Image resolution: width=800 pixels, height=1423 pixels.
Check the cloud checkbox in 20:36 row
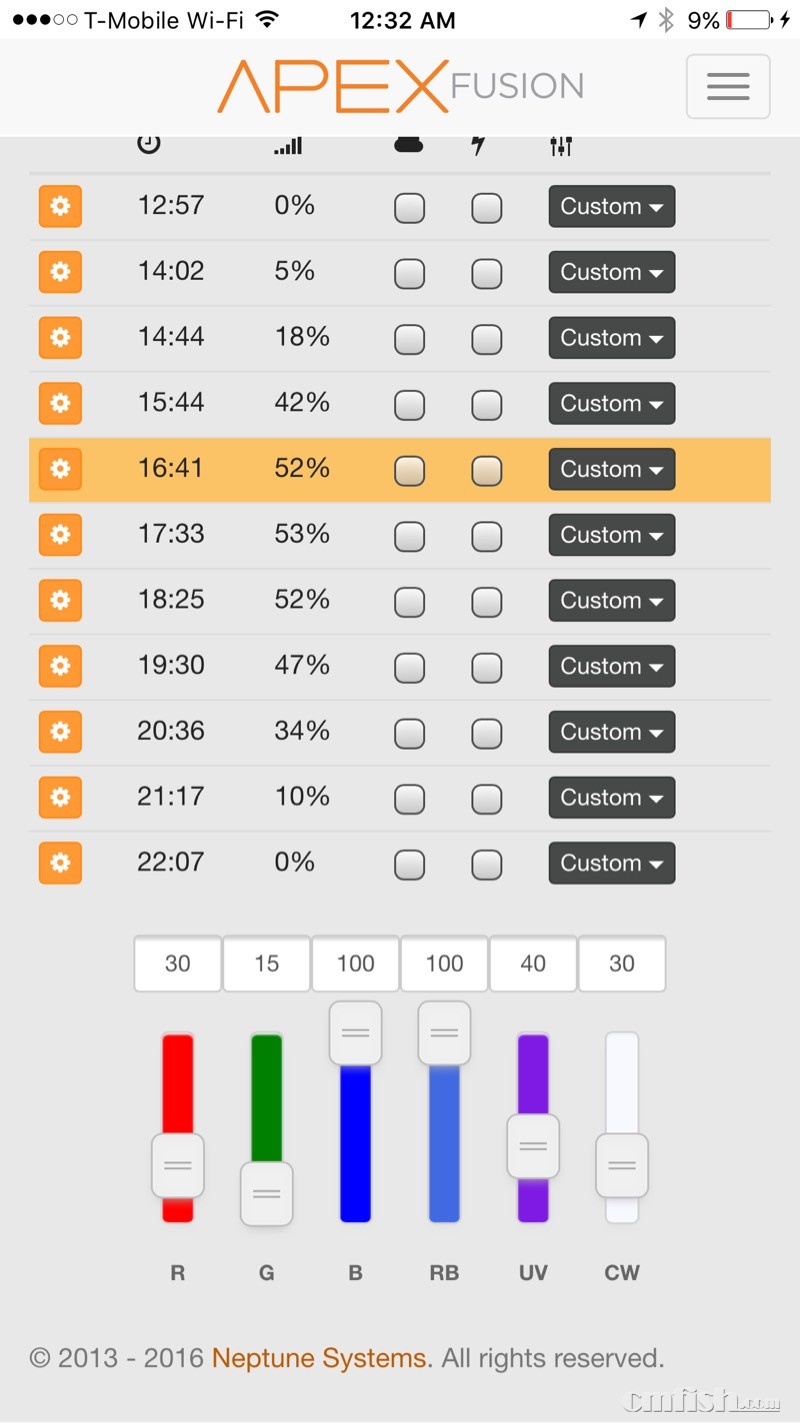tap(409, 733)
